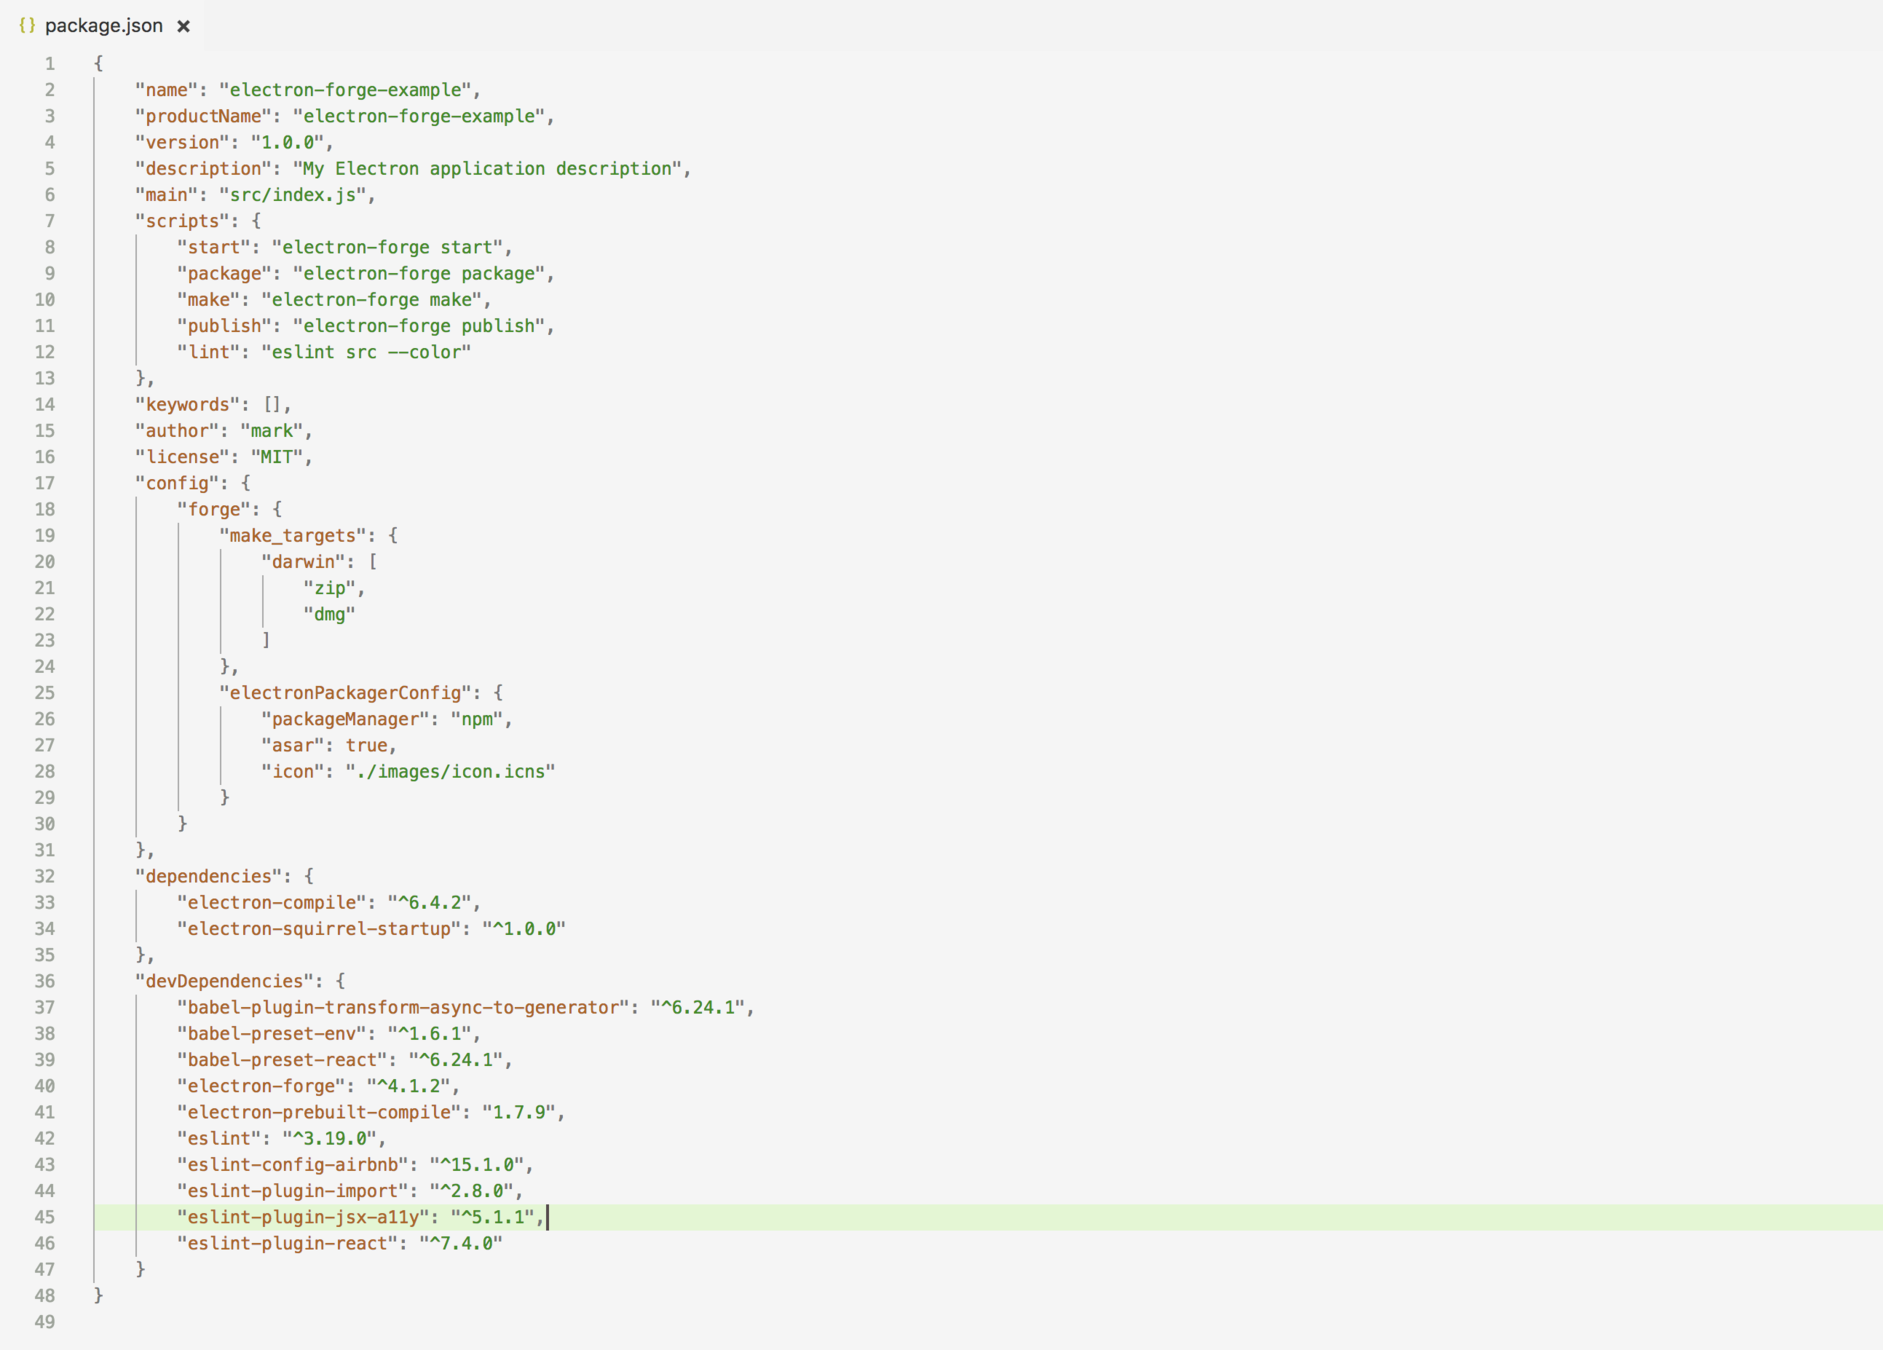Click the "scripts" key
Screen dimensions: 1883x1350
point(183,221)
